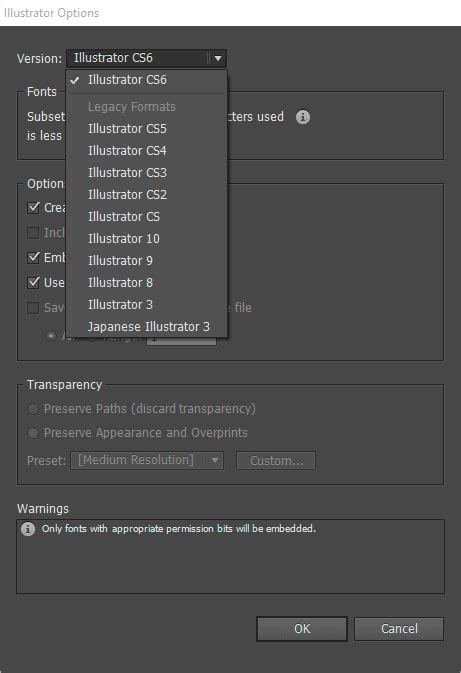Click the font embedding warning text

point(179,529)
